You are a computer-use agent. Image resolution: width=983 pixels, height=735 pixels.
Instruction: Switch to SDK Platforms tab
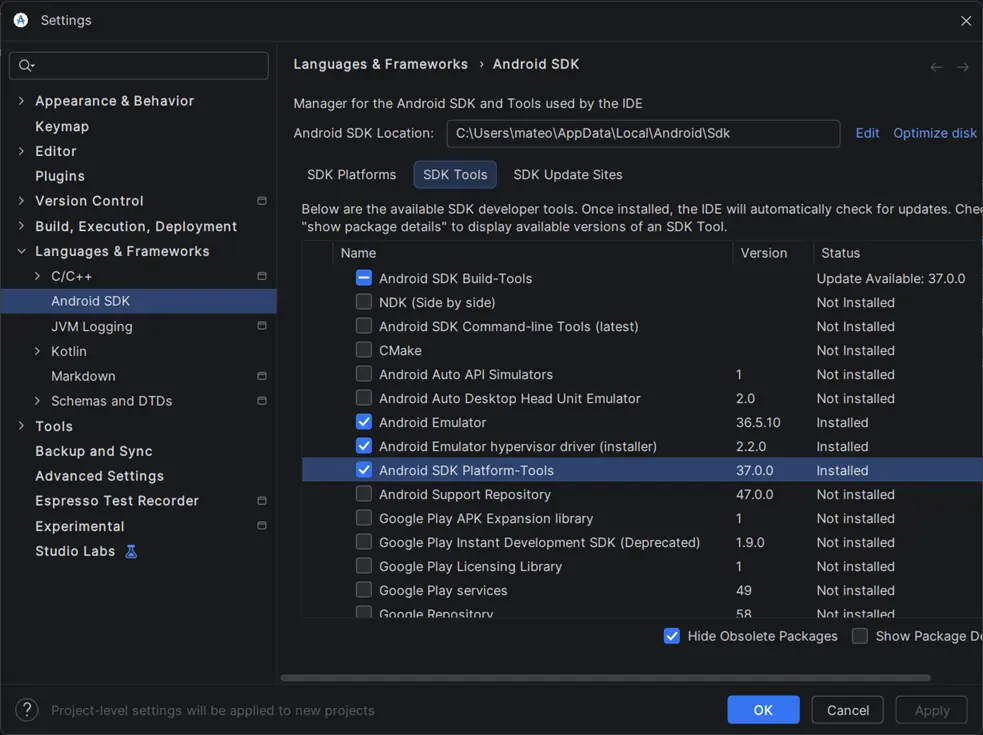click(x=352, y=174)
